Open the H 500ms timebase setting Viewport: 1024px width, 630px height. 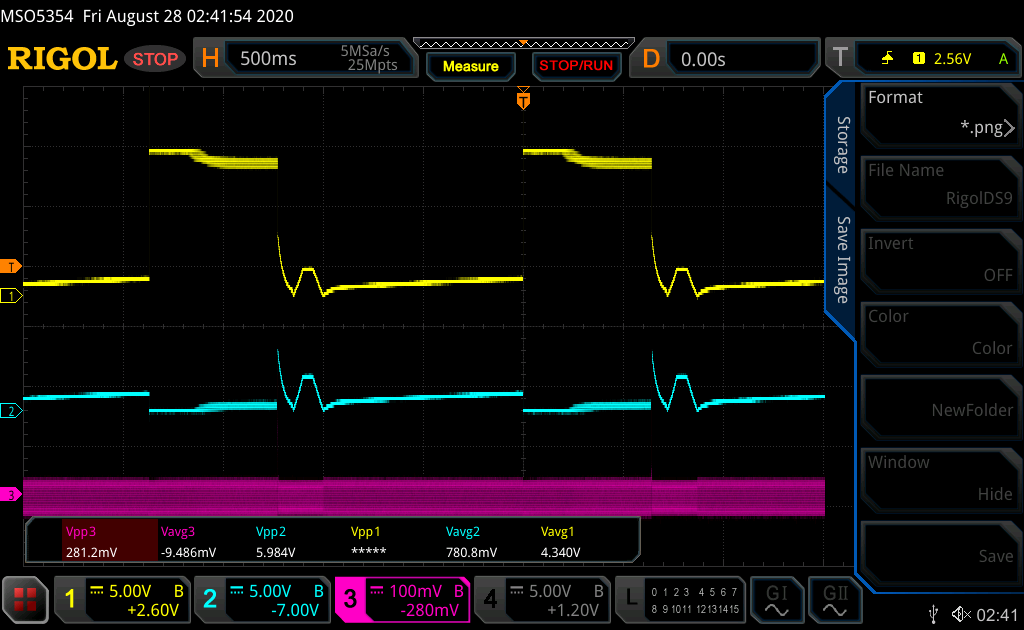coord(305,58)
